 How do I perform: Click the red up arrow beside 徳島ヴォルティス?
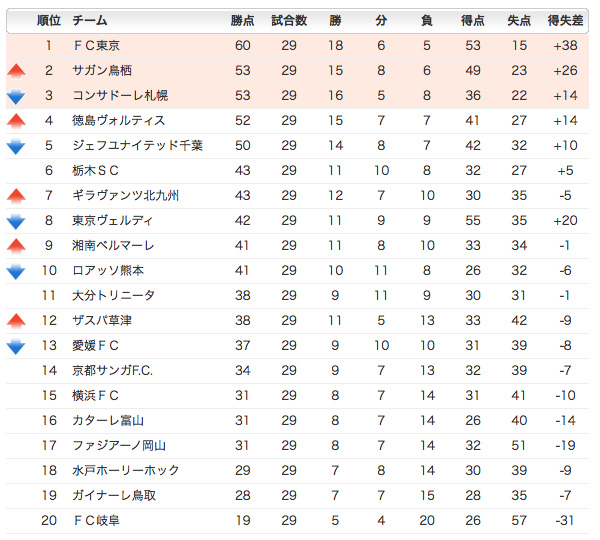(16, 121)
